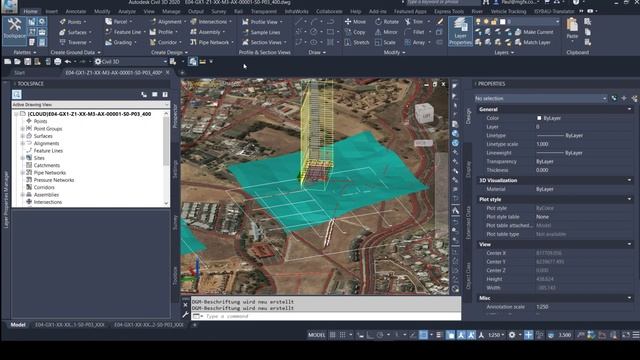
Task: Click the Pipe Network tool
Action: (211, 42)
